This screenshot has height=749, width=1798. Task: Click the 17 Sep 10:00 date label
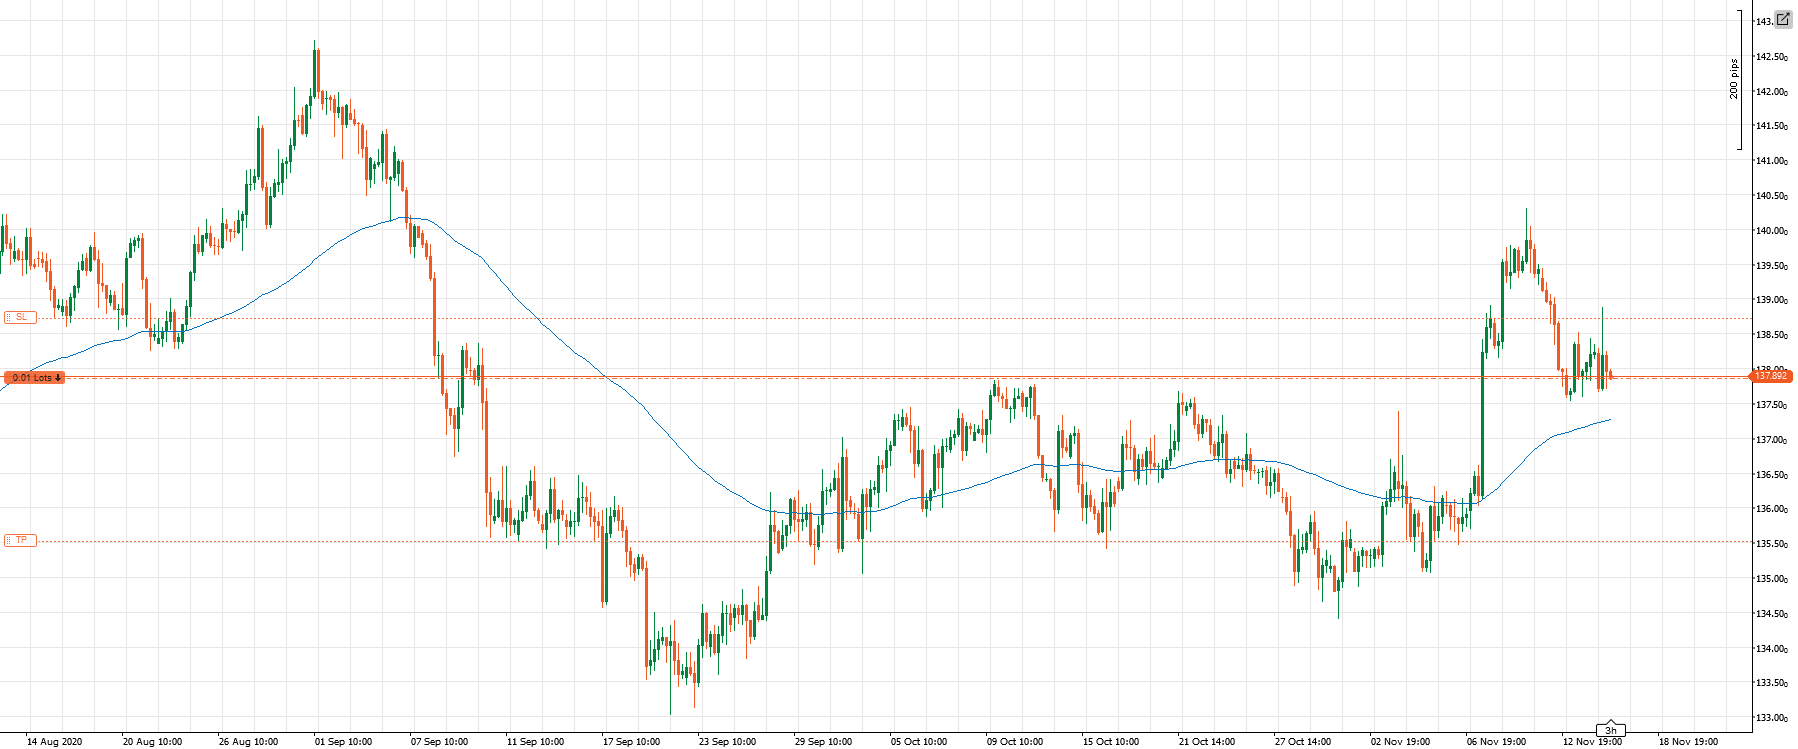pos(631,742)
